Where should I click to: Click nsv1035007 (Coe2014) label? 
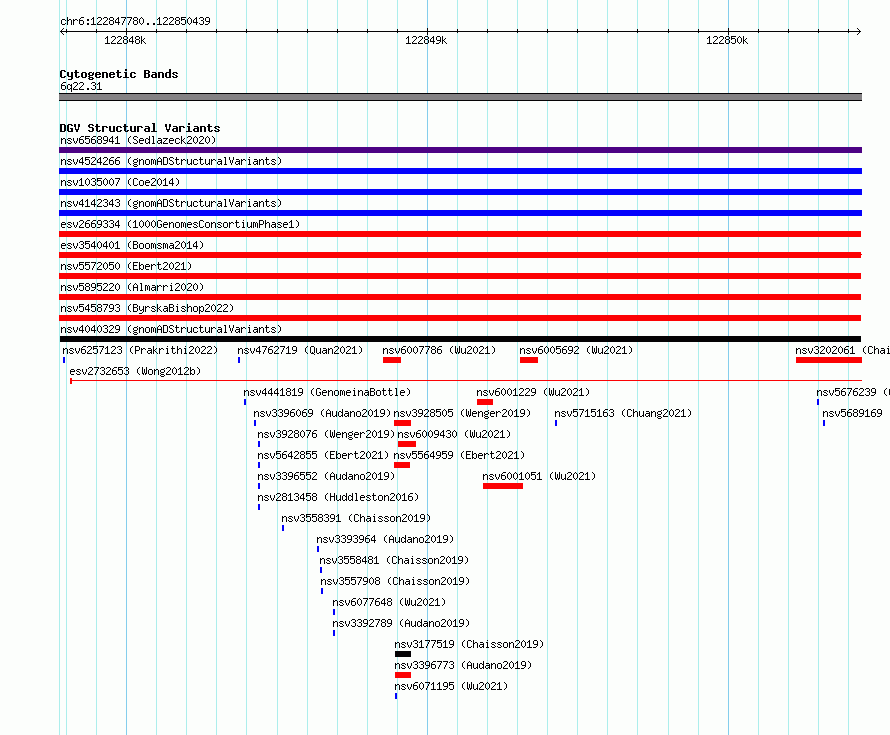point(120,182)
